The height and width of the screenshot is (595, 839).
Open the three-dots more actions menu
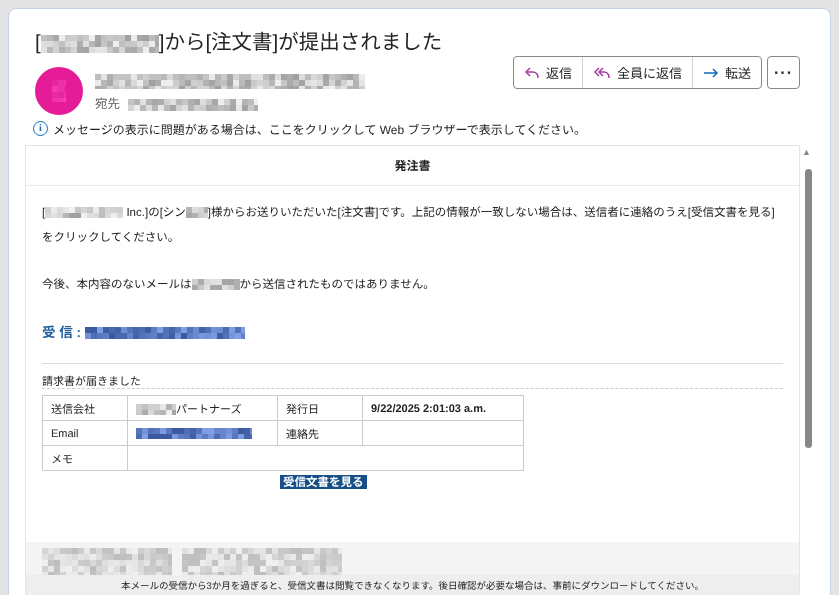[783, 73]
